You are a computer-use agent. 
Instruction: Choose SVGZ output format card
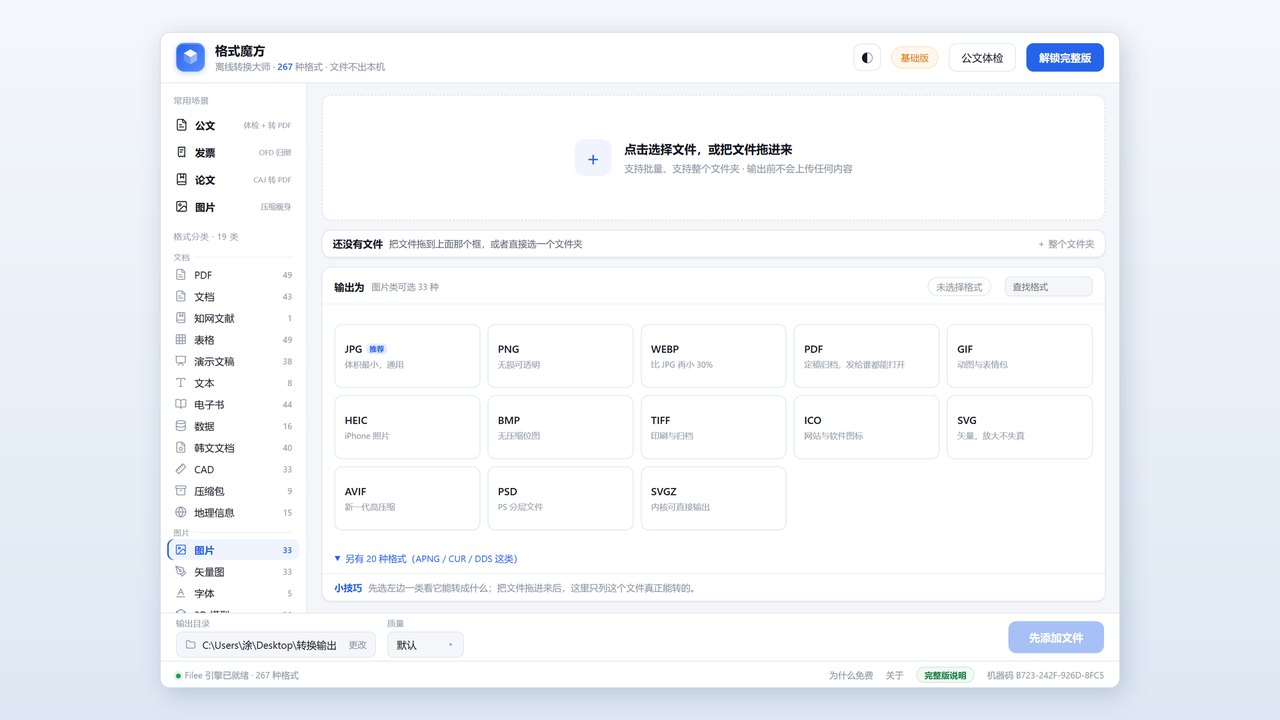tap(713, 498)
